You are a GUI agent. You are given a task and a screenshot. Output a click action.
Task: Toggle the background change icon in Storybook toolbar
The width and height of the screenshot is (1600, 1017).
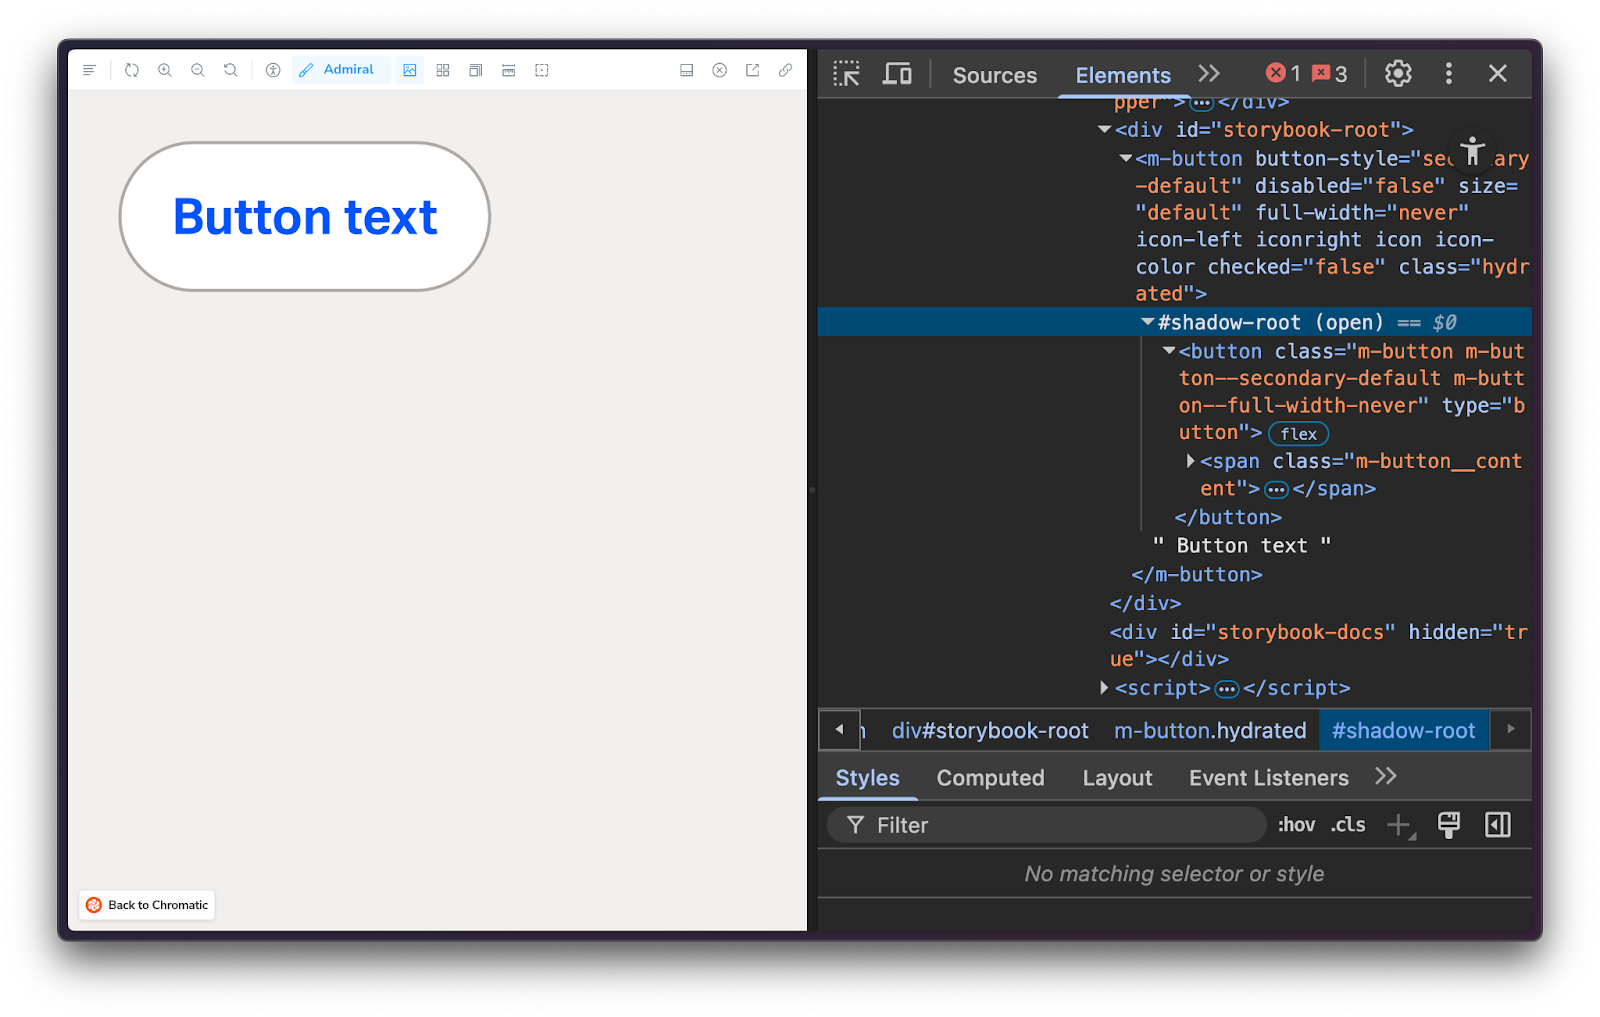click(409, 70)
